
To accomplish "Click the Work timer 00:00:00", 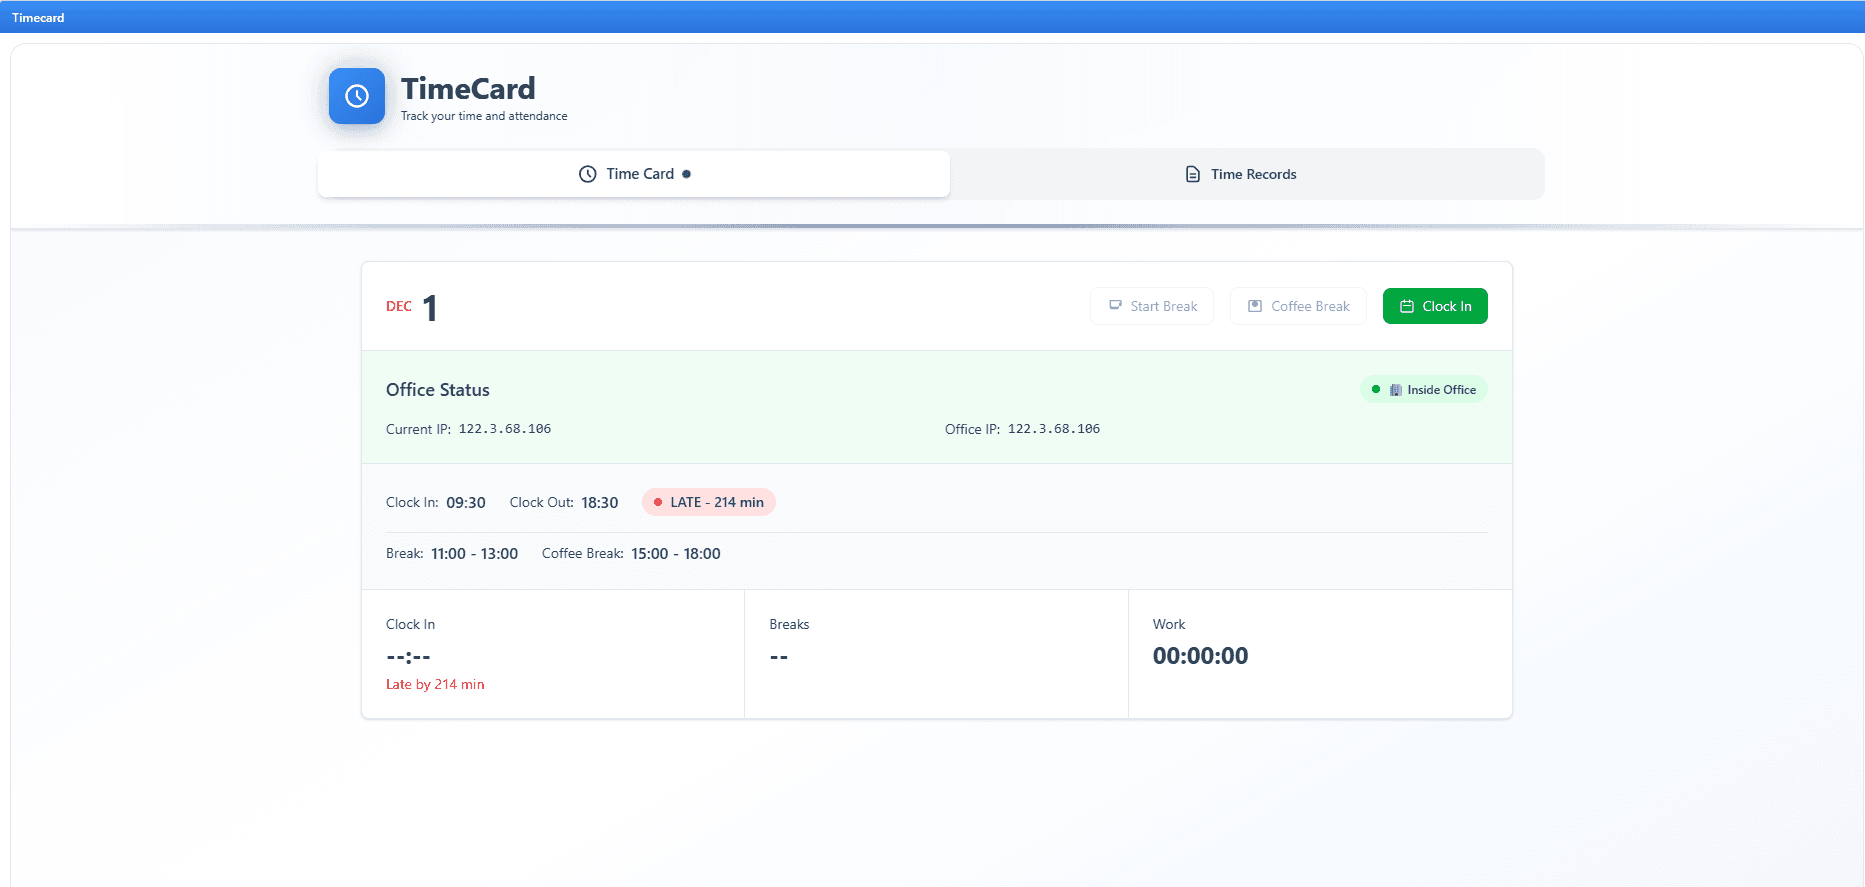I will (x=1200, y=656).
